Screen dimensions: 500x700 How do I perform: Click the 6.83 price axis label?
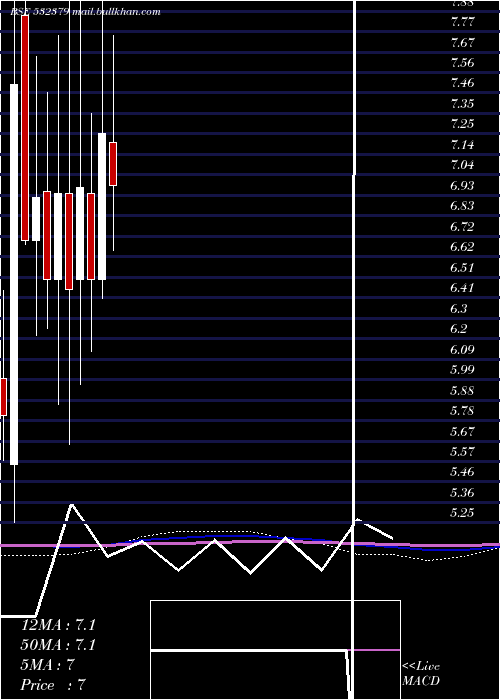click(462, 206)
